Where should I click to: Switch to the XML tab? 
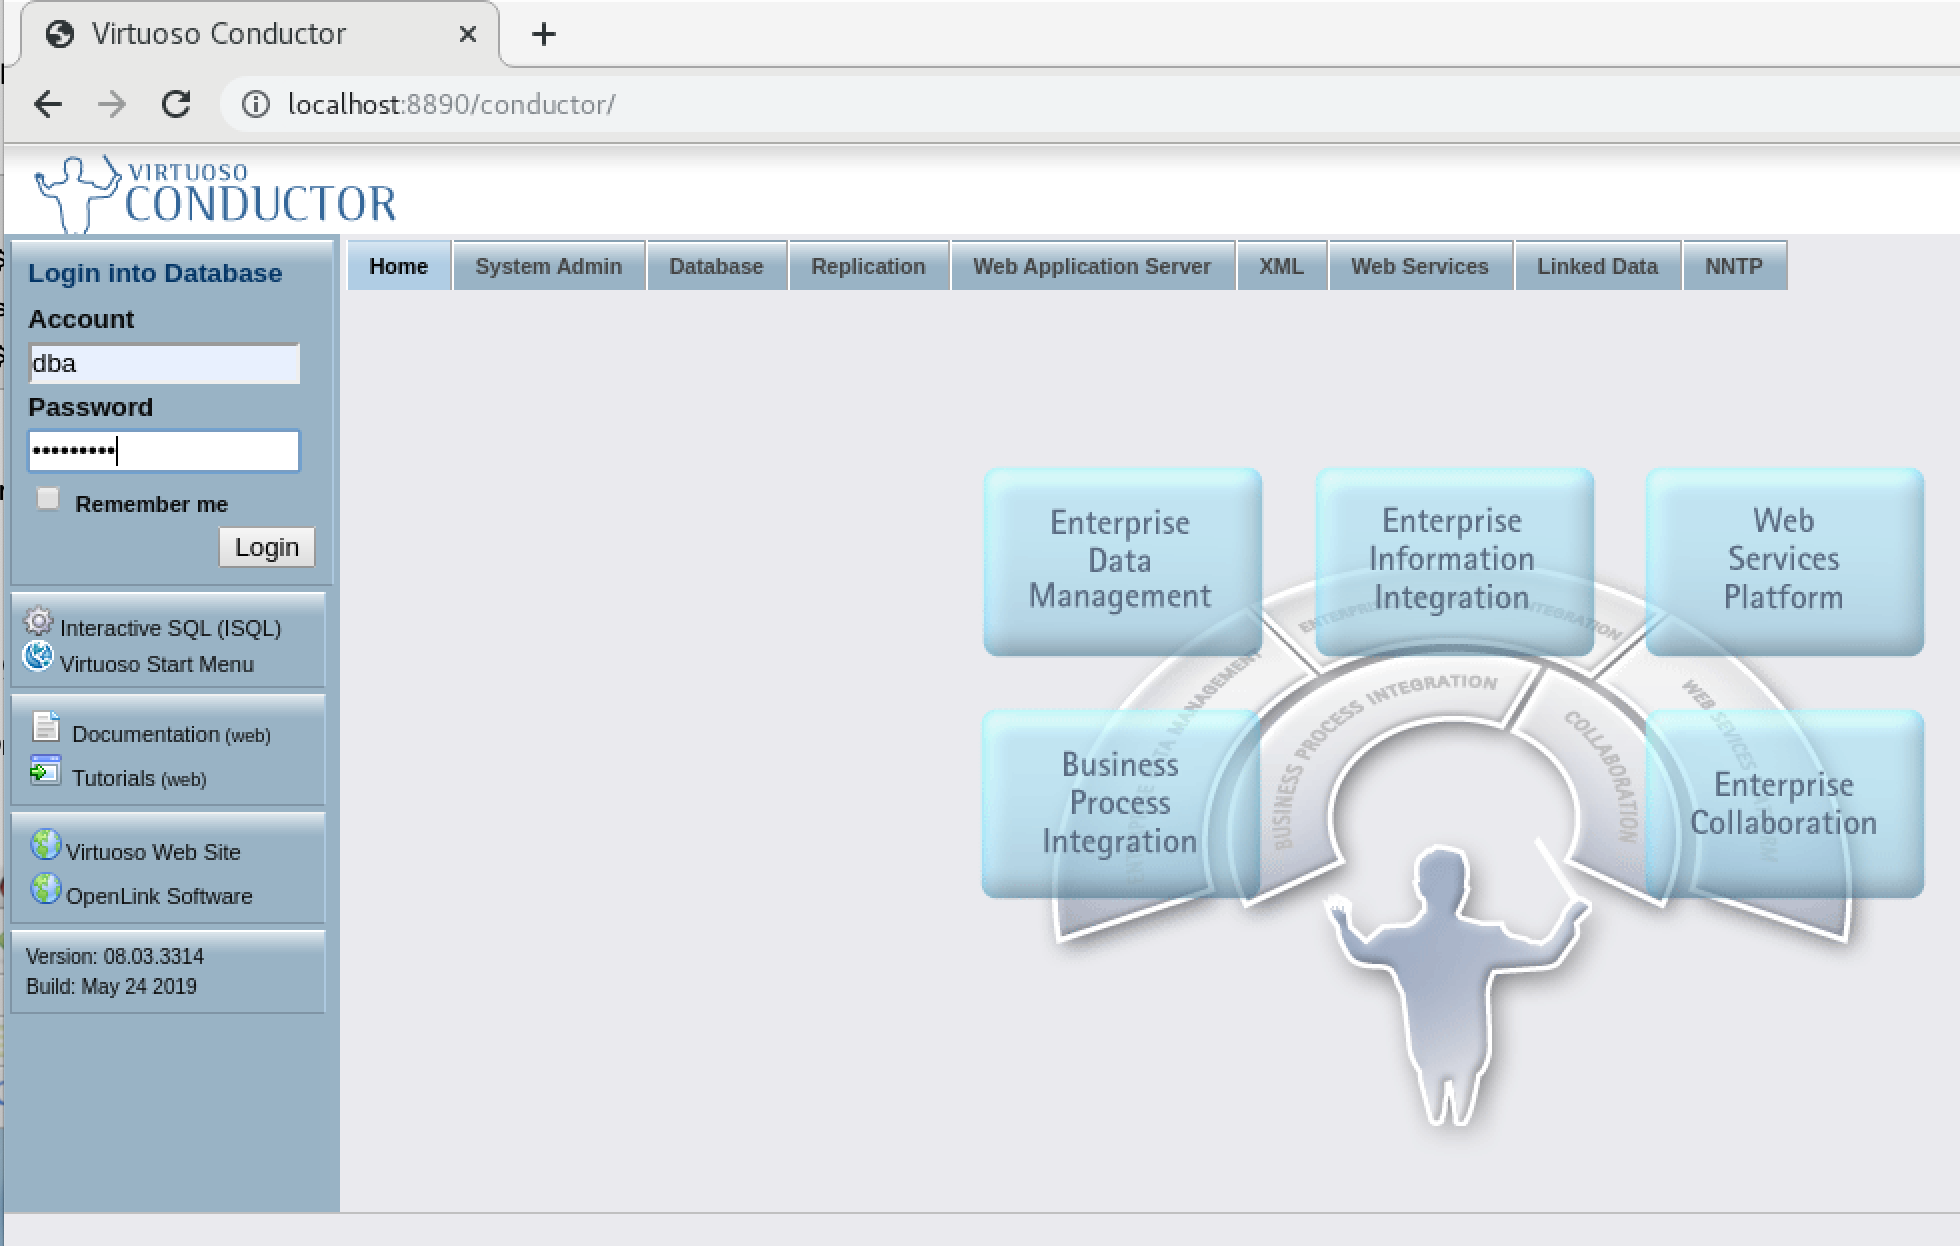coord(1282,267)
